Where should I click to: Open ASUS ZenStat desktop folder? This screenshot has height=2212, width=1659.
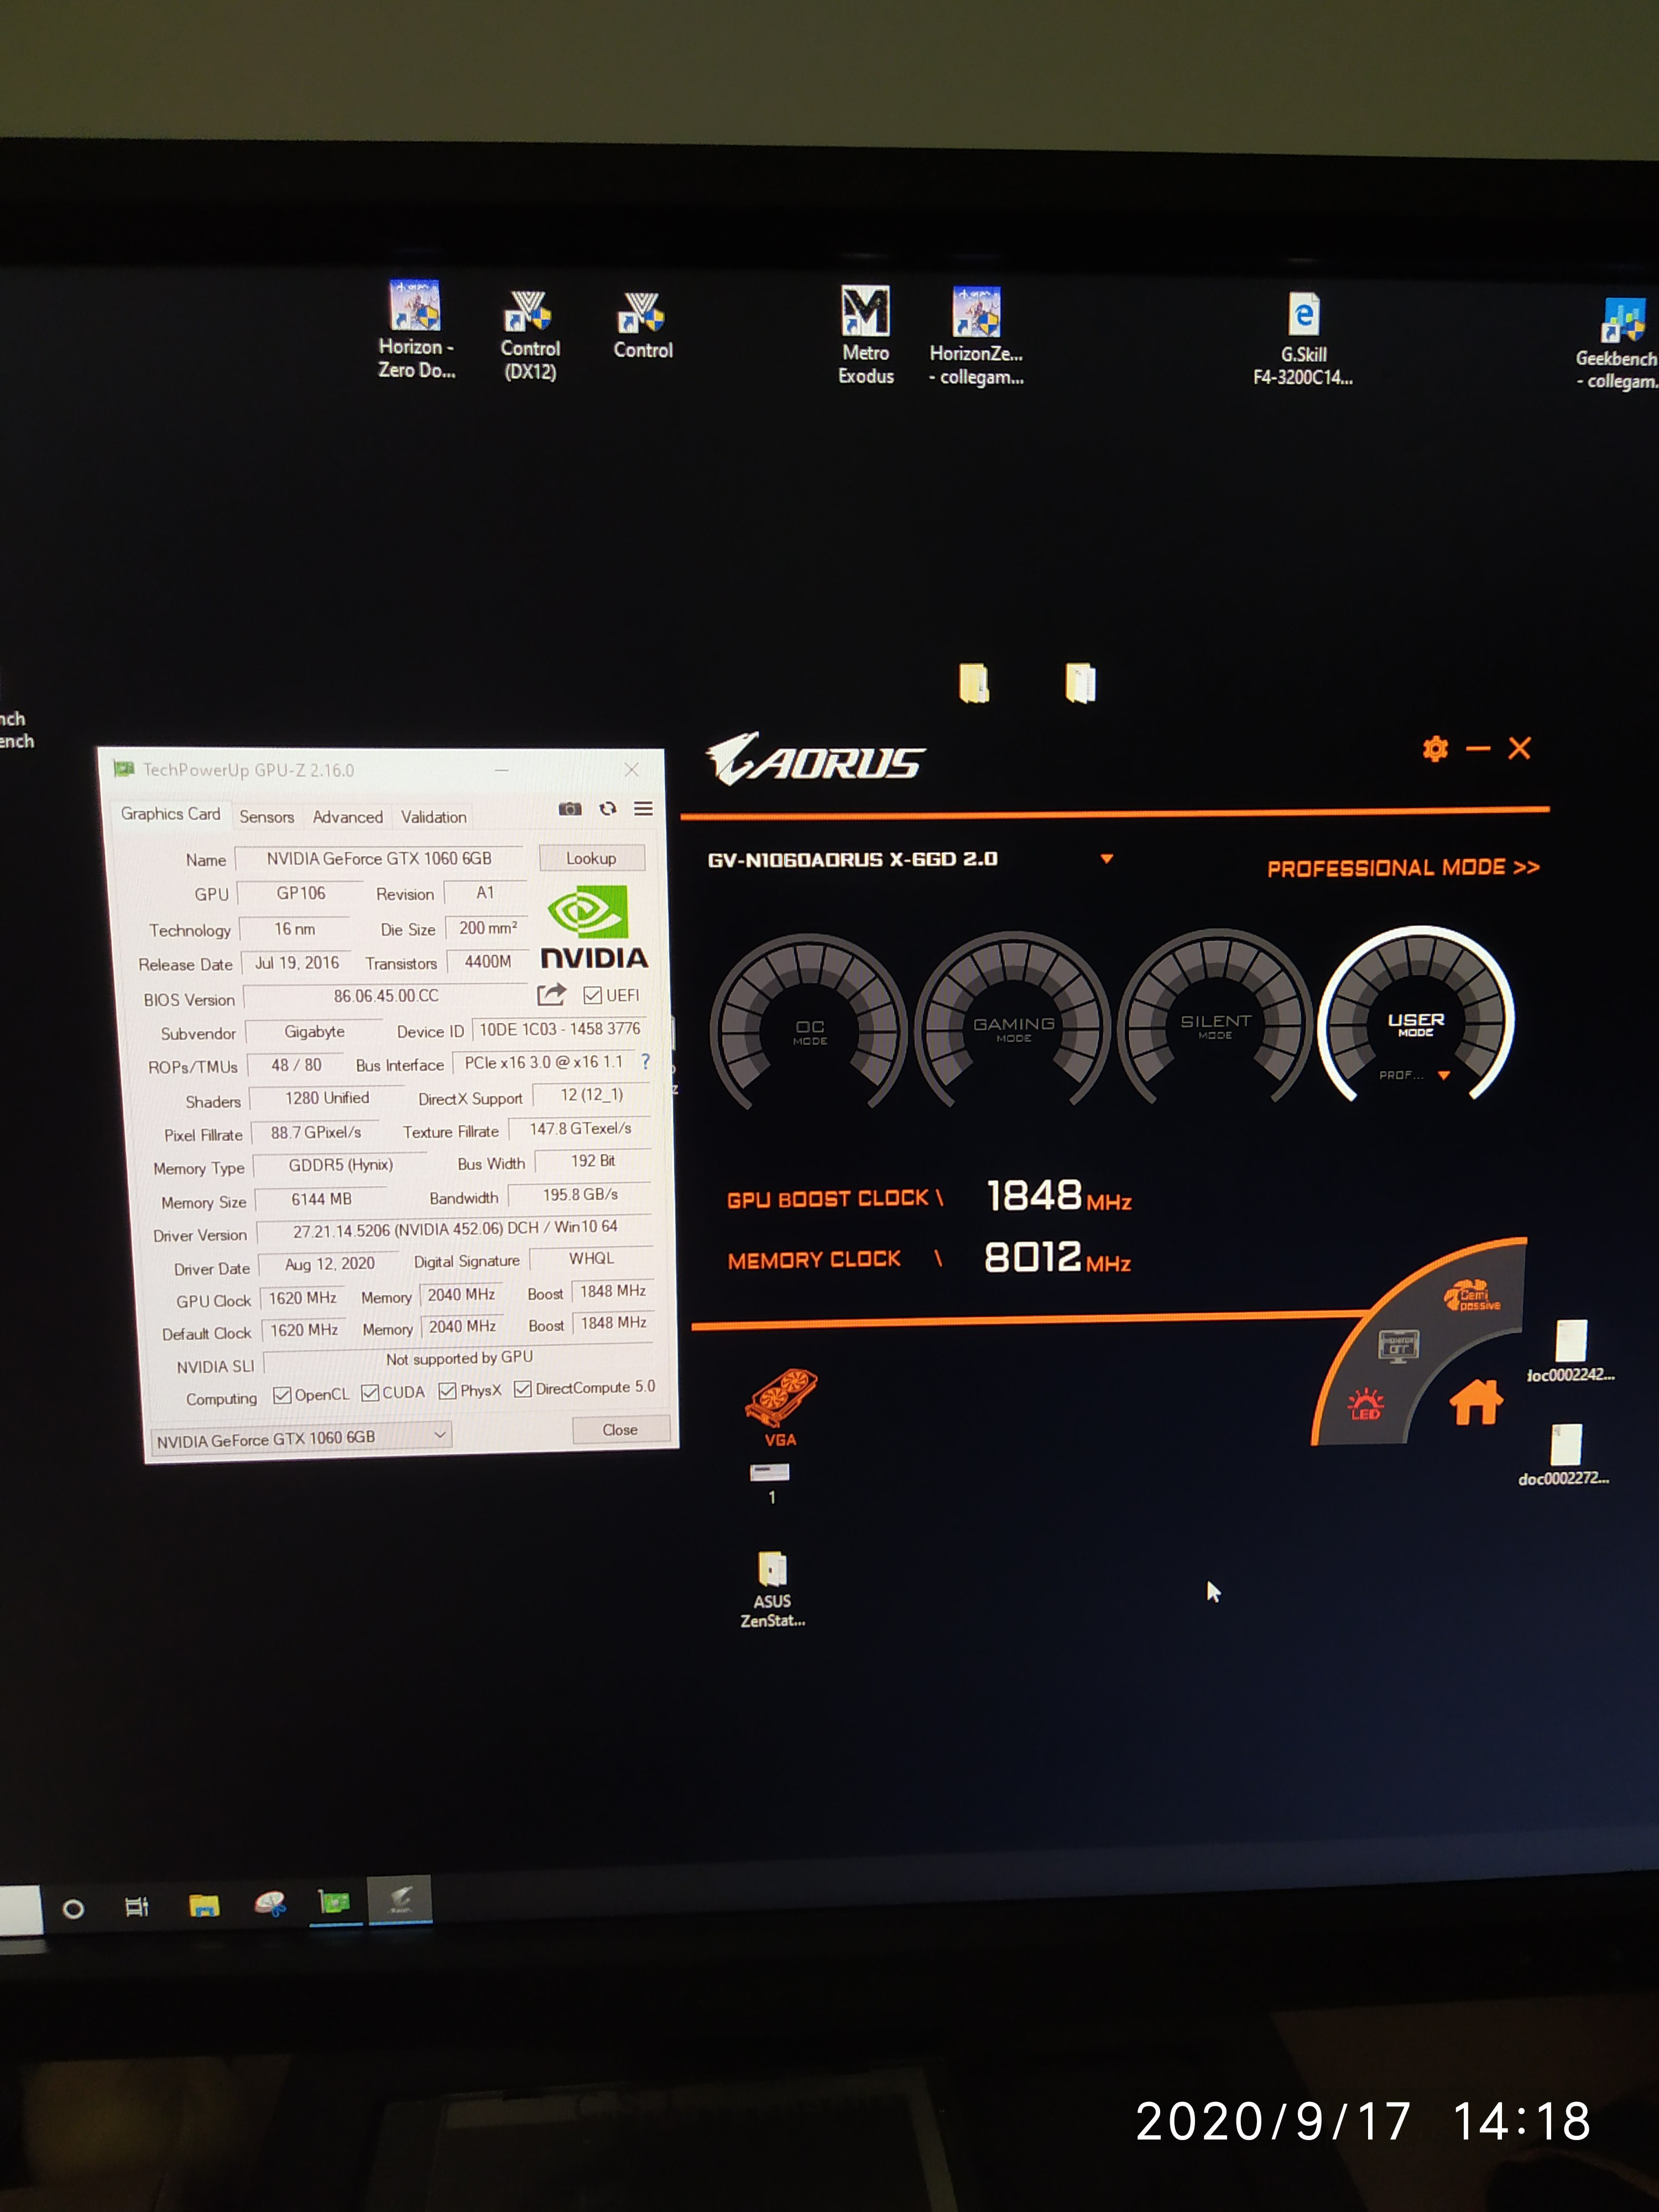(772, 1589)
